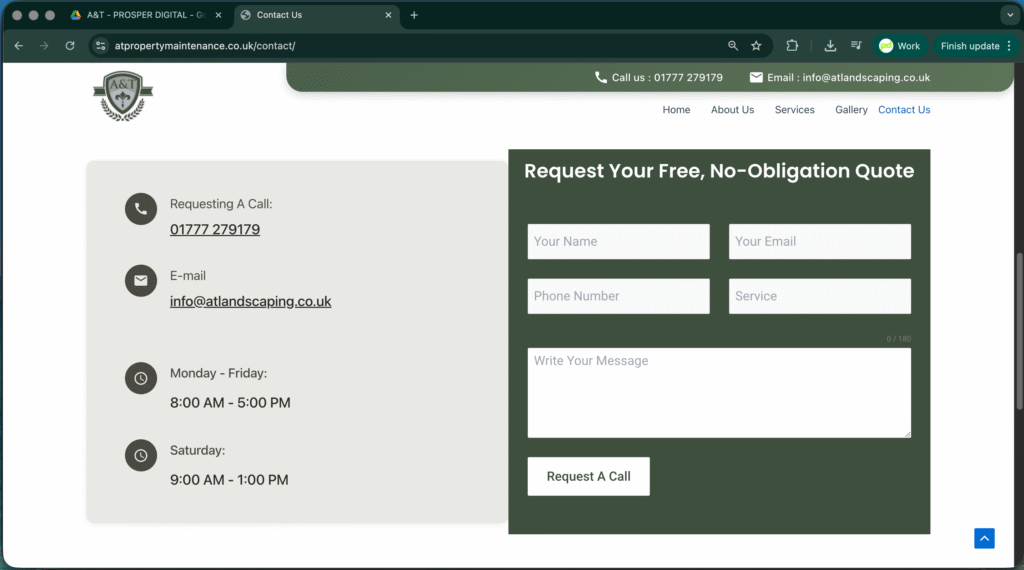Image resolution: width=1024 pixels, height=570 pixels.
Task: Go back to previous page
Action: (x=18, y=46)
